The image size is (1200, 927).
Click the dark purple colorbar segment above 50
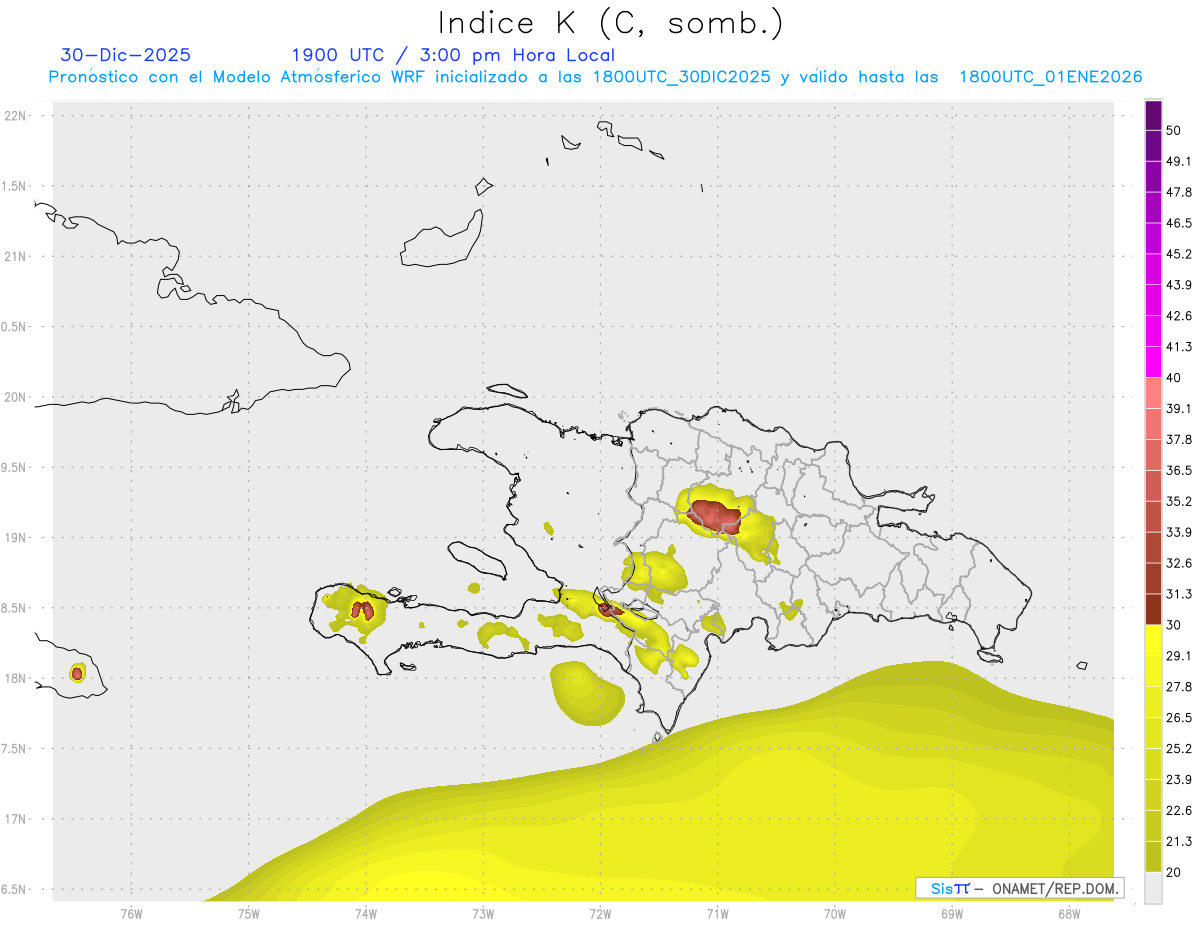click(x=1153, y=116)
